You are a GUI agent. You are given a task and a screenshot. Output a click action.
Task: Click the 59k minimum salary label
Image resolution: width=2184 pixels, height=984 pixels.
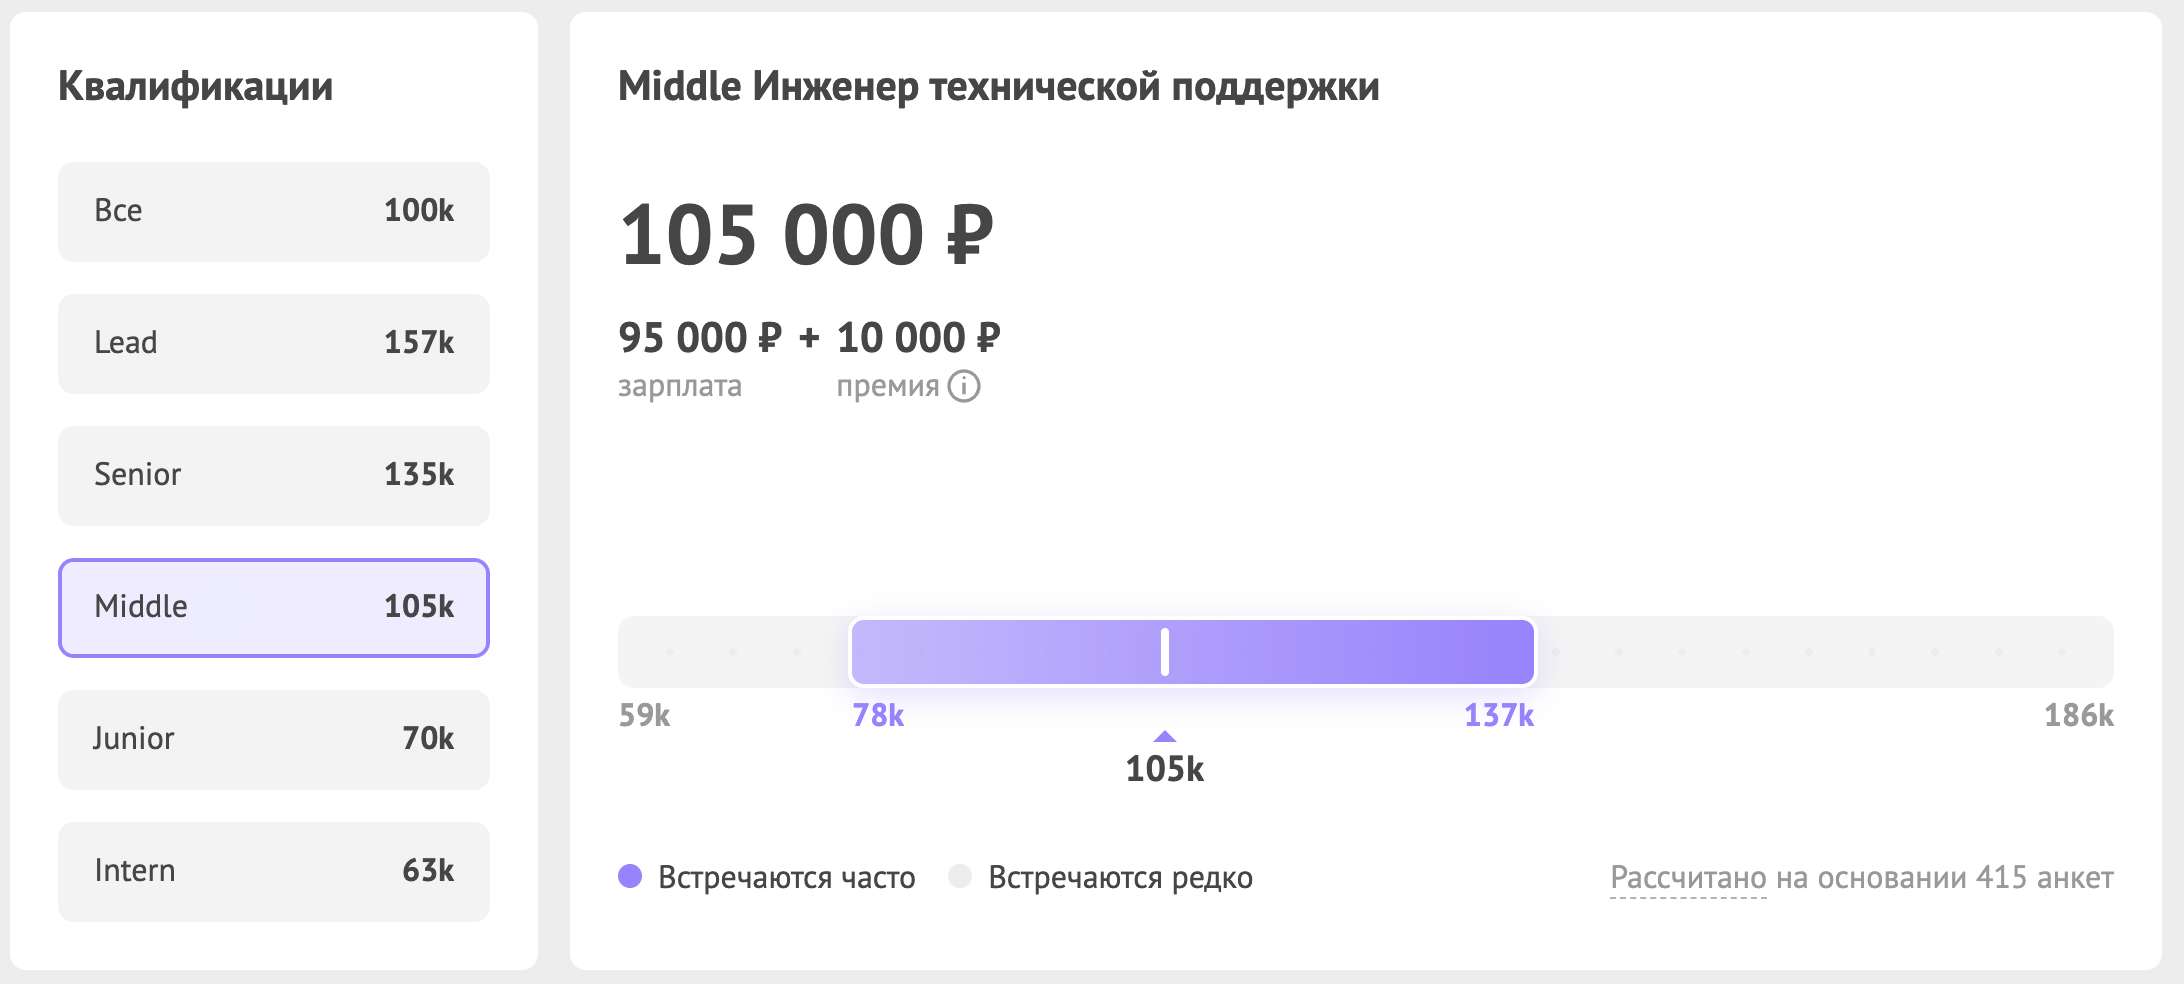pos(644,715)
